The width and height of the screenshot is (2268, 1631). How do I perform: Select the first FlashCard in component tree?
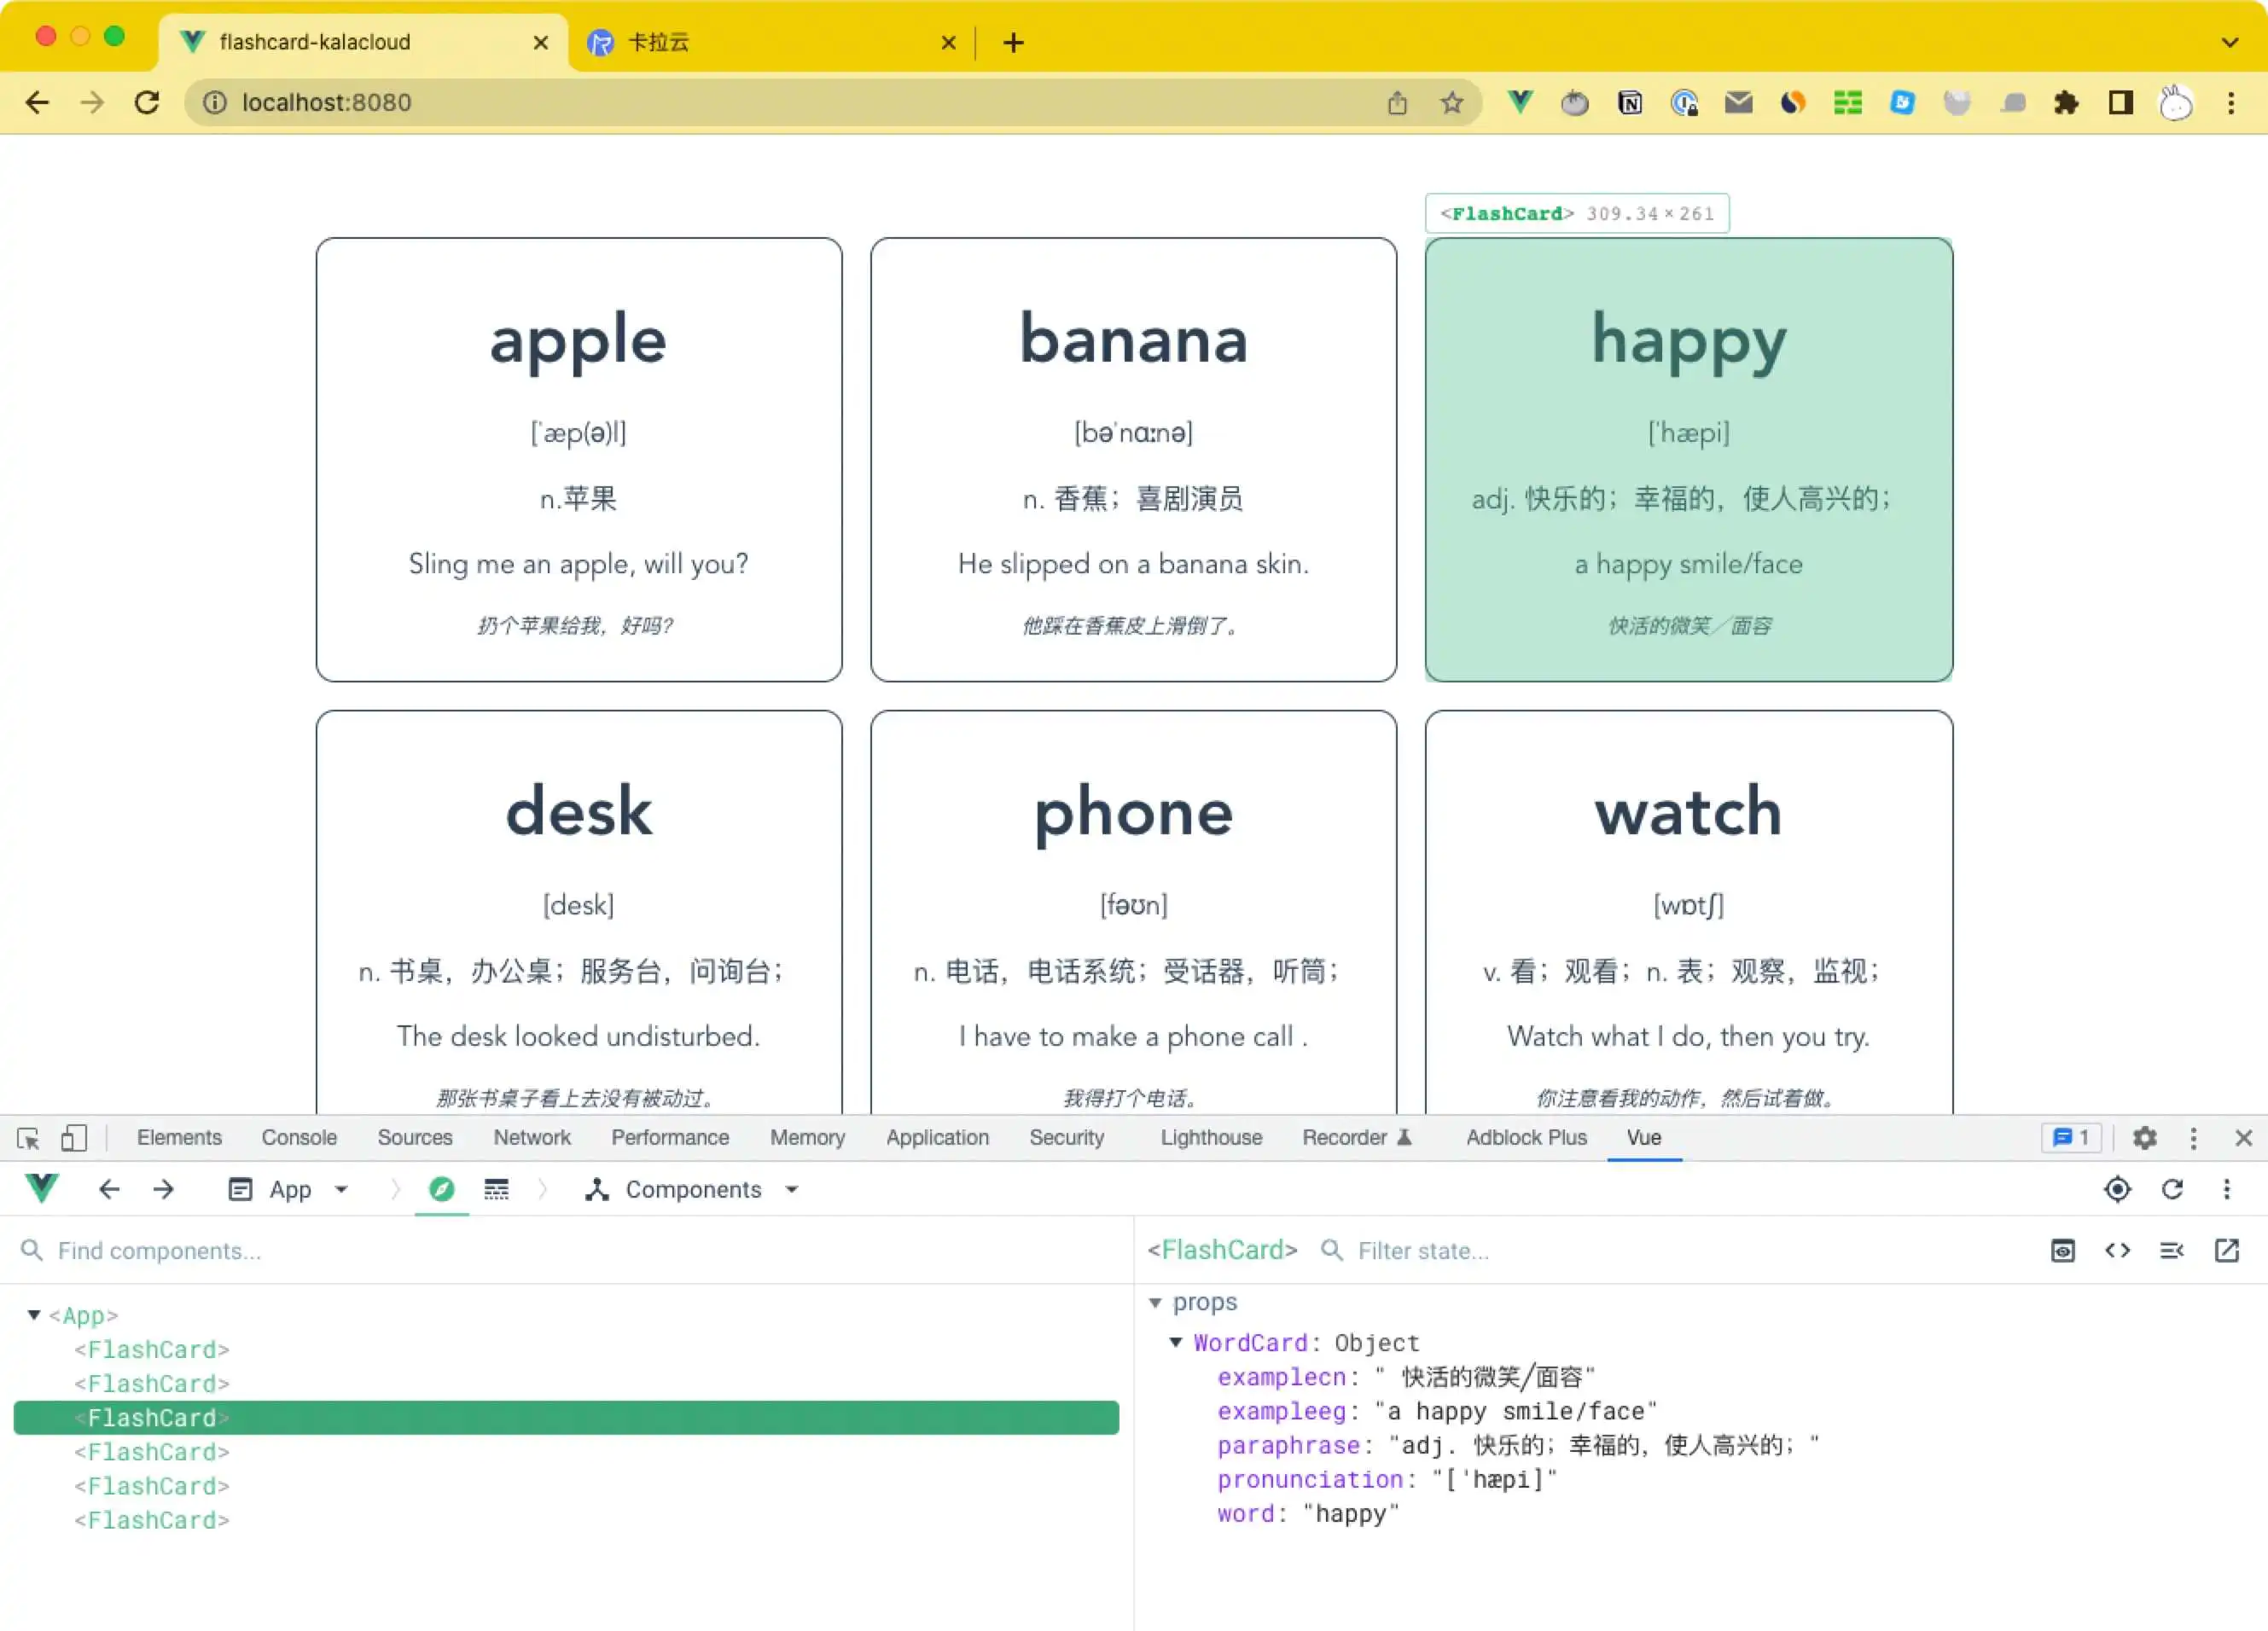click(x=152, y=1349)
